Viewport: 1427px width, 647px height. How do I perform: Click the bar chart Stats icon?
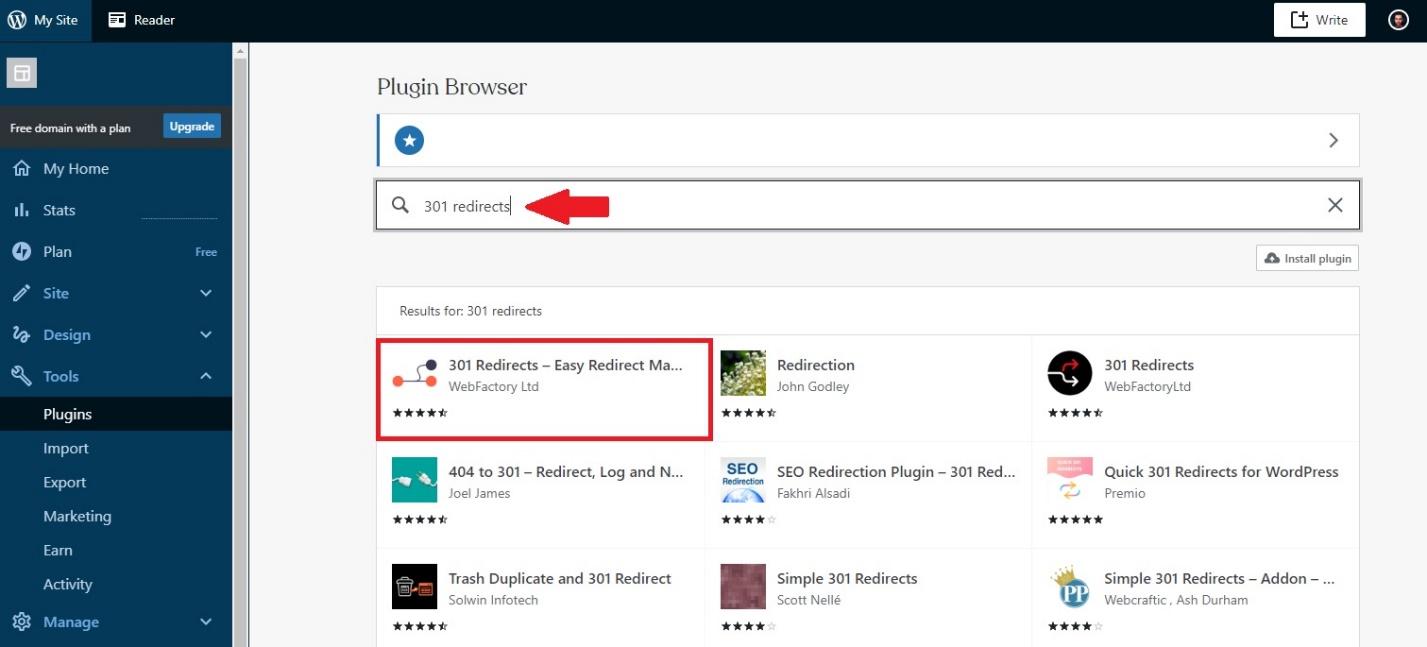coord(21,210)
